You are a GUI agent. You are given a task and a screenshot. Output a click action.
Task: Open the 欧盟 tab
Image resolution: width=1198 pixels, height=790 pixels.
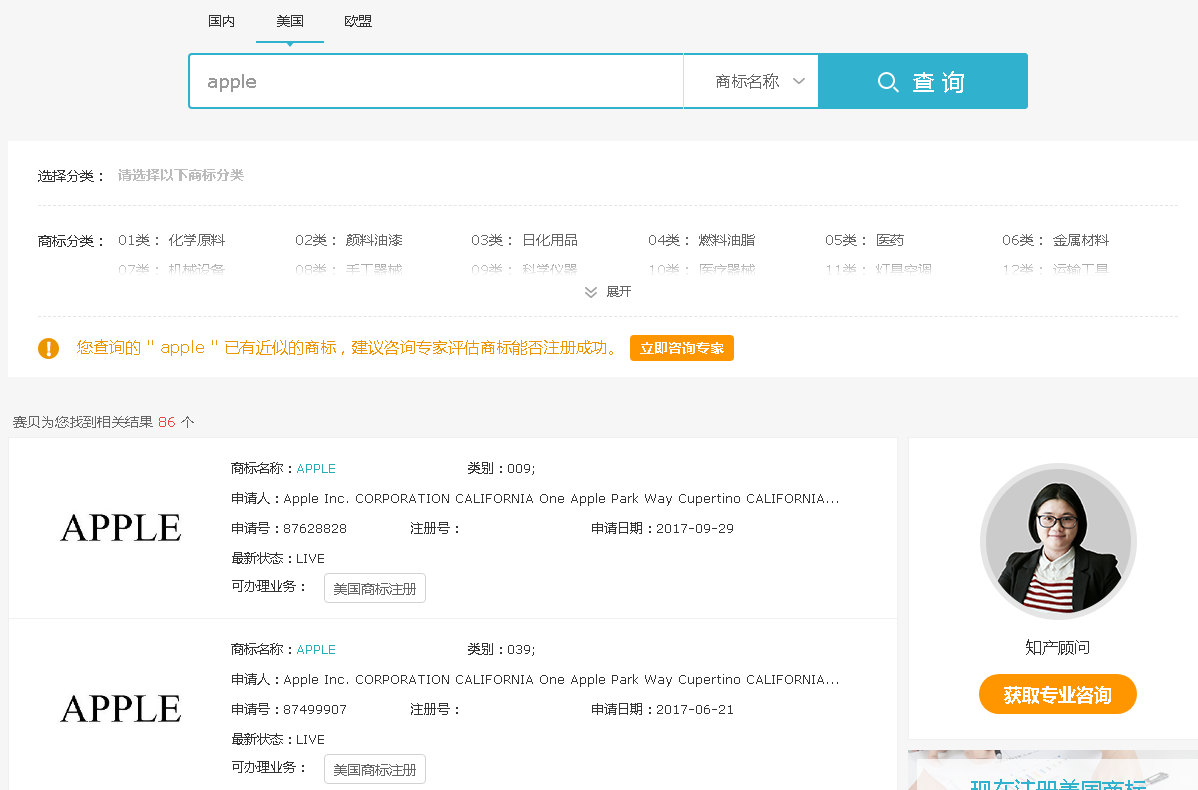(358, 21)
